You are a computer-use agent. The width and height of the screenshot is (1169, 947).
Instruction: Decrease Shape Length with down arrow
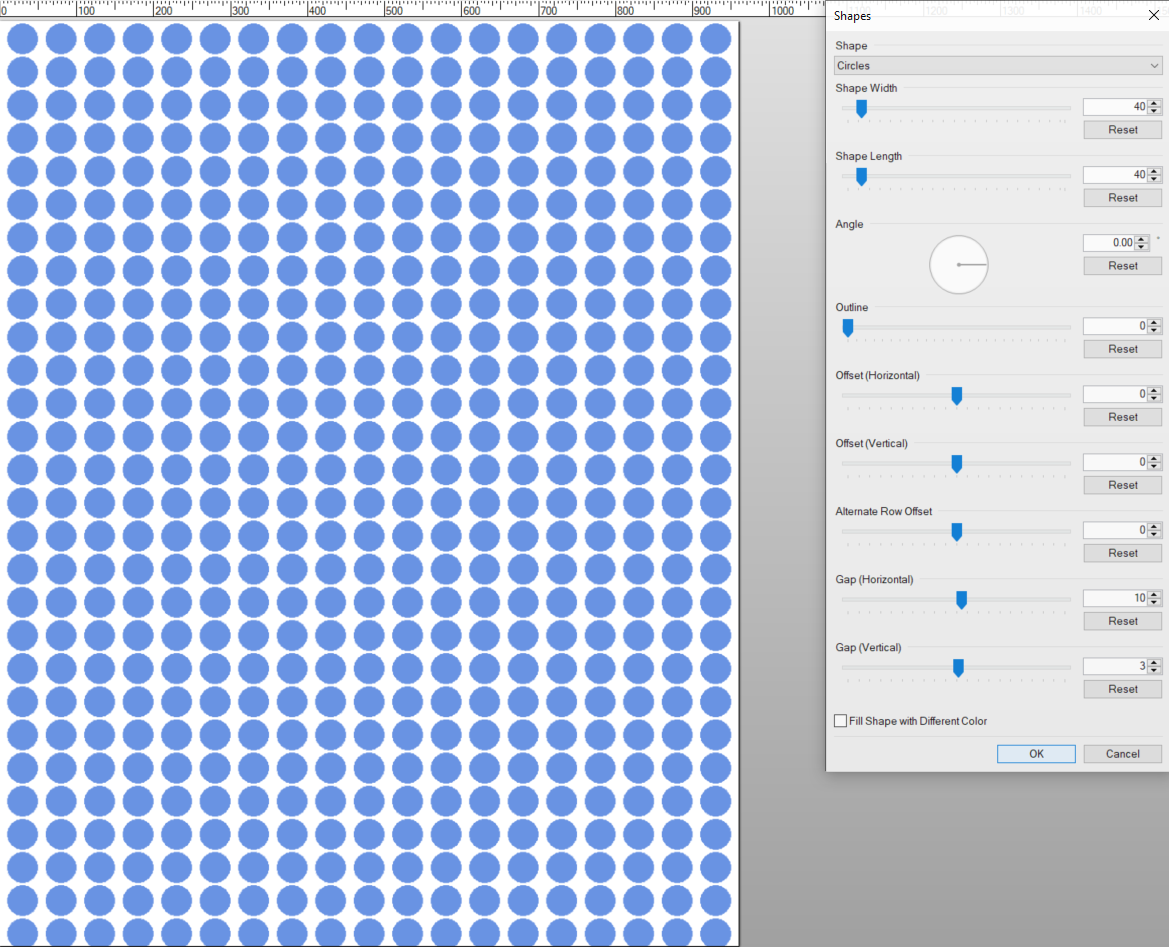point(1155,179)
